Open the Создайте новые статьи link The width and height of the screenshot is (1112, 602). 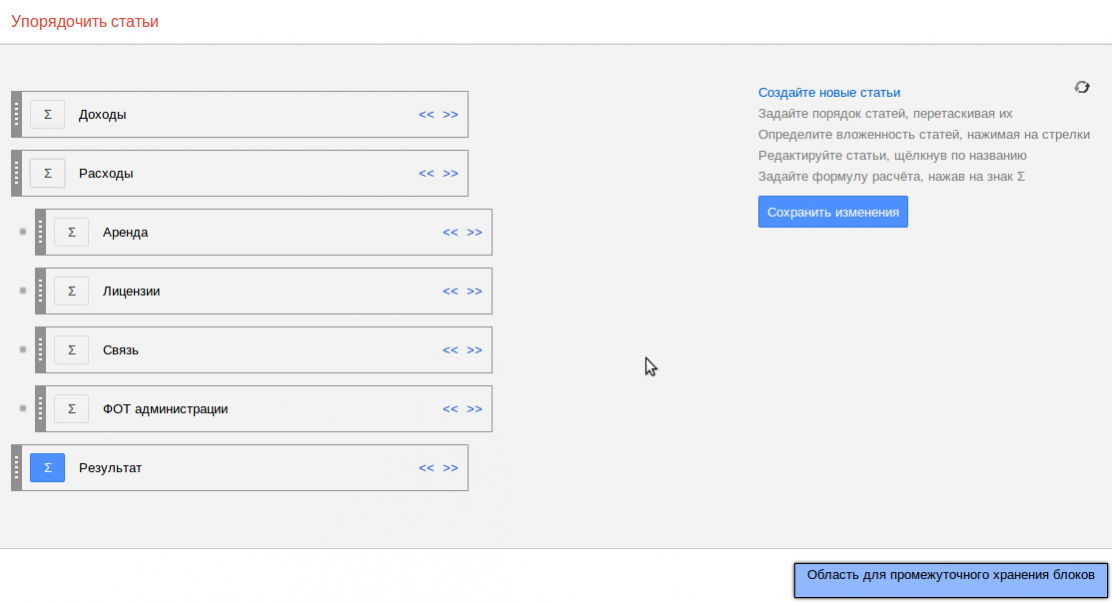click(x=829, y=92)
